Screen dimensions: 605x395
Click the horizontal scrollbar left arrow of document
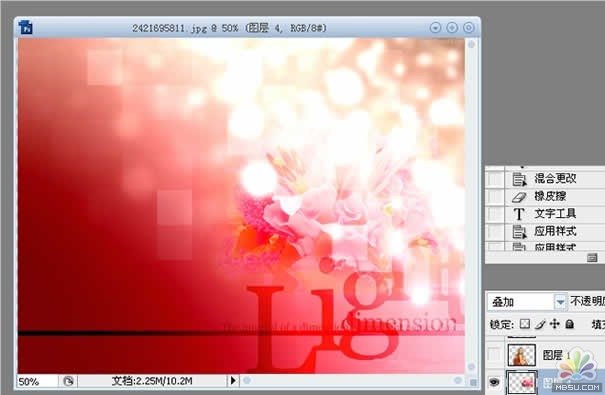point(247,381)
